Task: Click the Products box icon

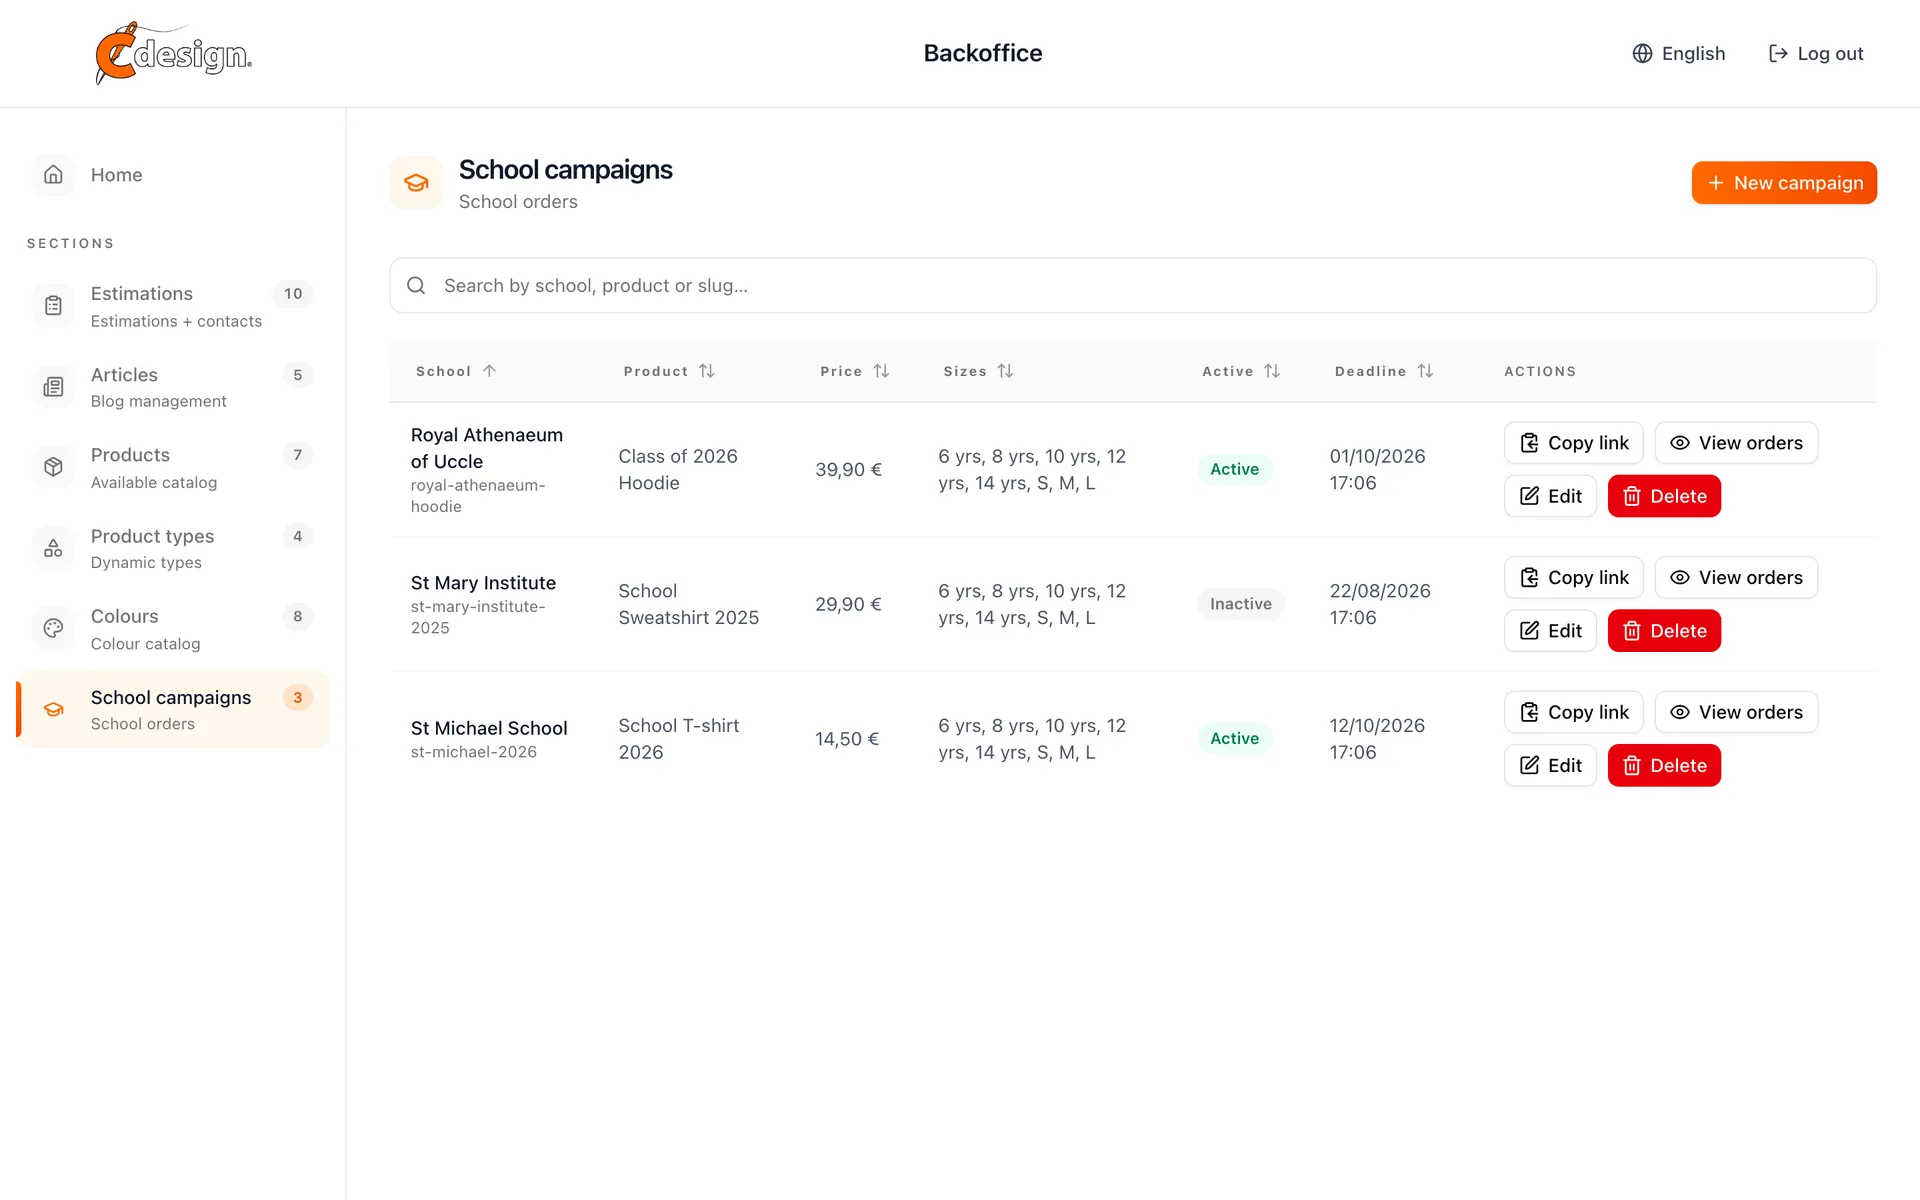Action: click(x=54, y=467)
